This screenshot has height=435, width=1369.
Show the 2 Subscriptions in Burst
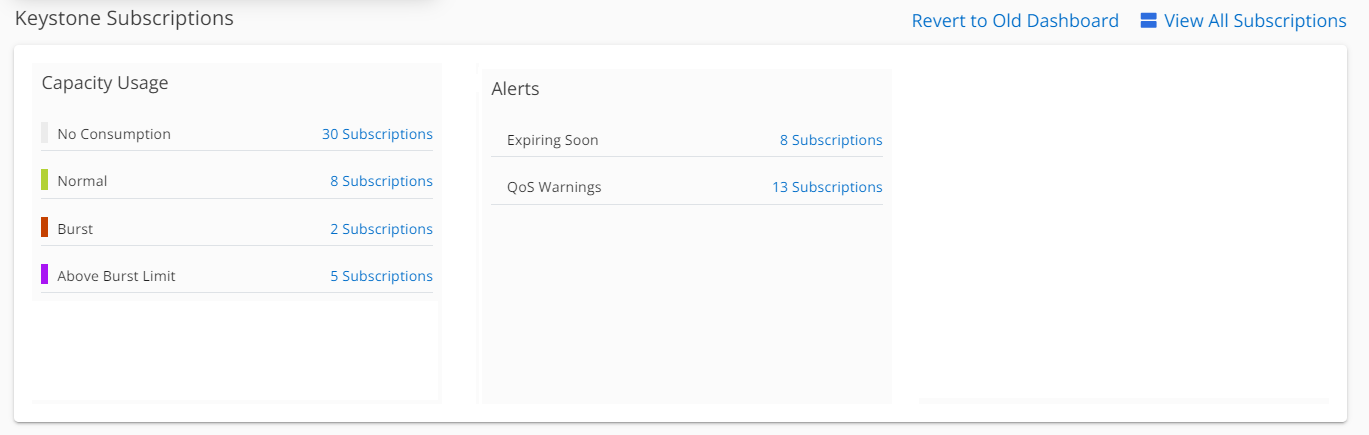381,229
